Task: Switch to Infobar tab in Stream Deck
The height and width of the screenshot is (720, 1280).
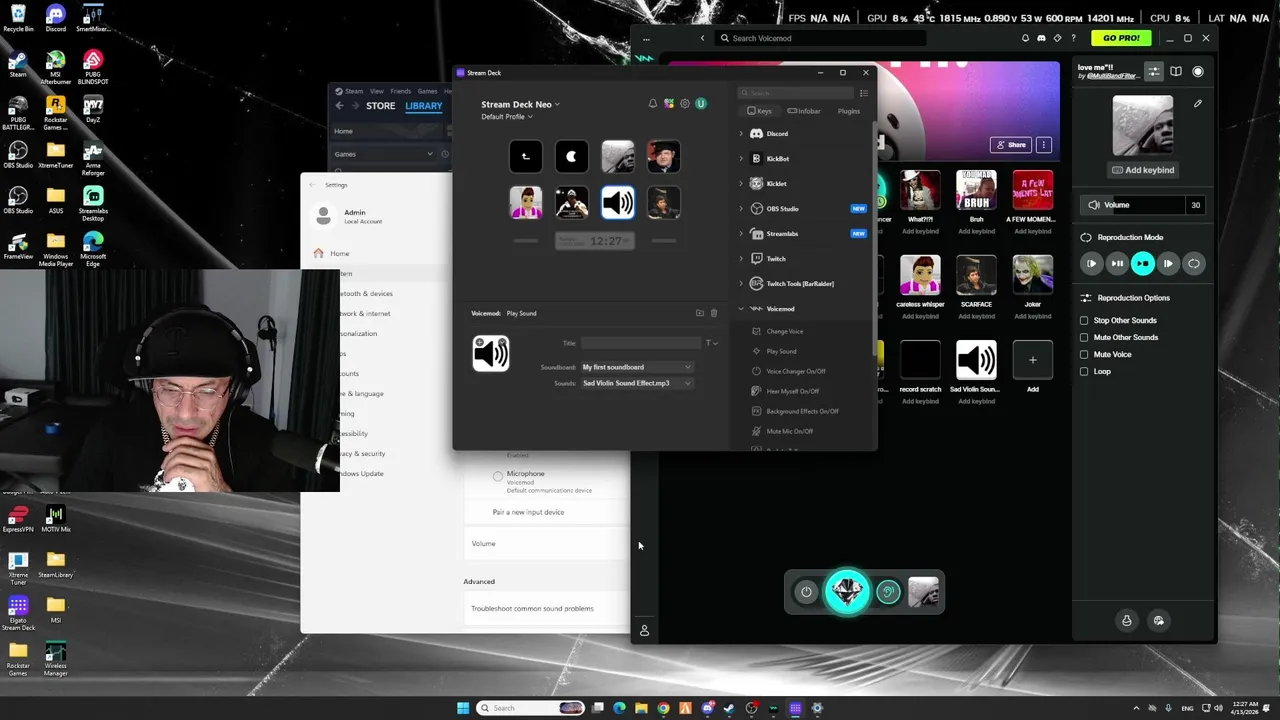Action: coord(804,111)
